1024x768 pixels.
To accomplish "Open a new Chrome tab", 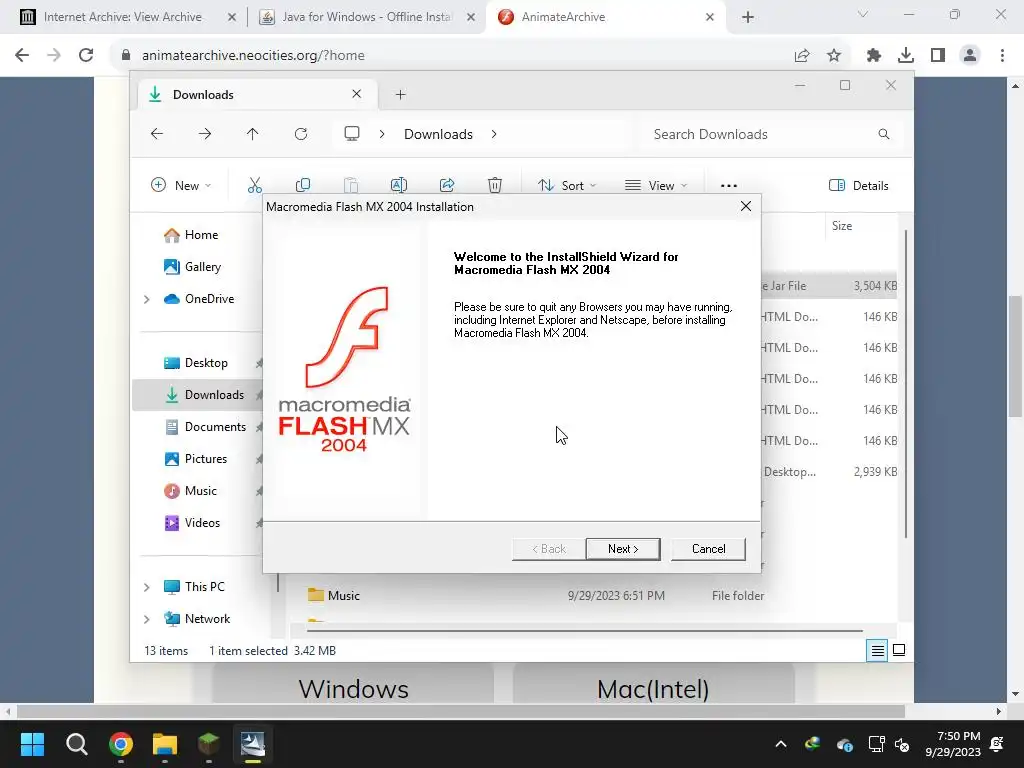I will coord(748,17).
